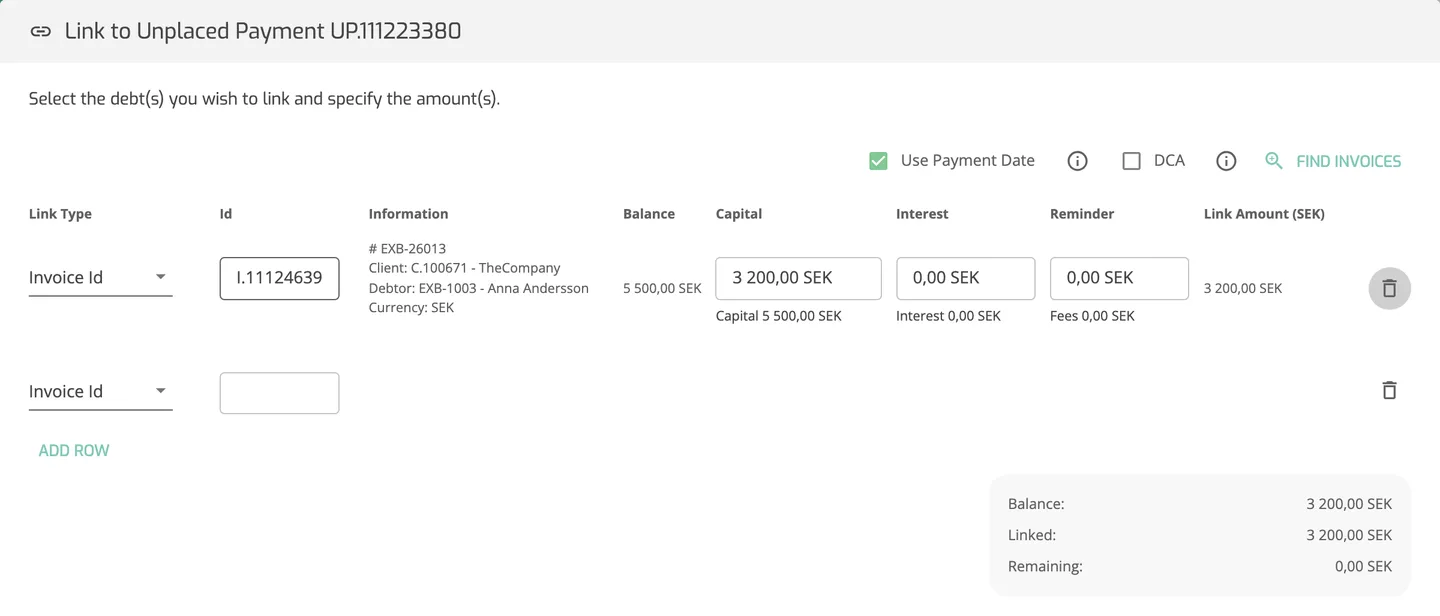The height and width of the screenshot is (616, 1440).
Task: Click Capital 5 500,00 SEK hint text
Action: pos(779,316)
